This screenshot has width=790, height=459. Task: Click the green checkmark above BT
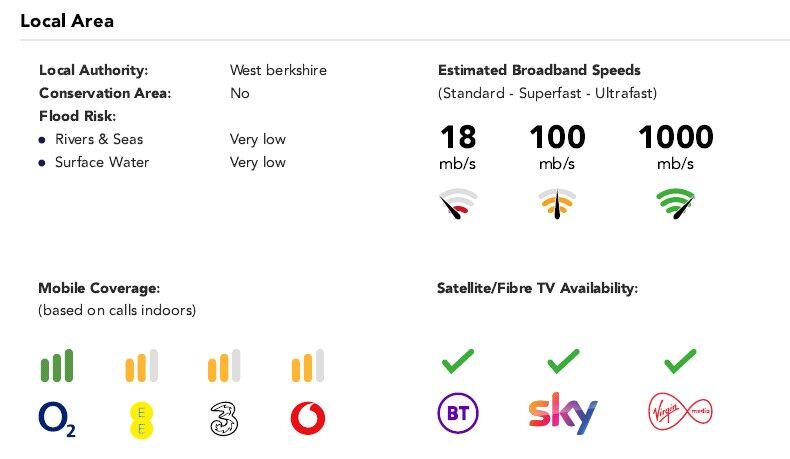tap(458, 359)
